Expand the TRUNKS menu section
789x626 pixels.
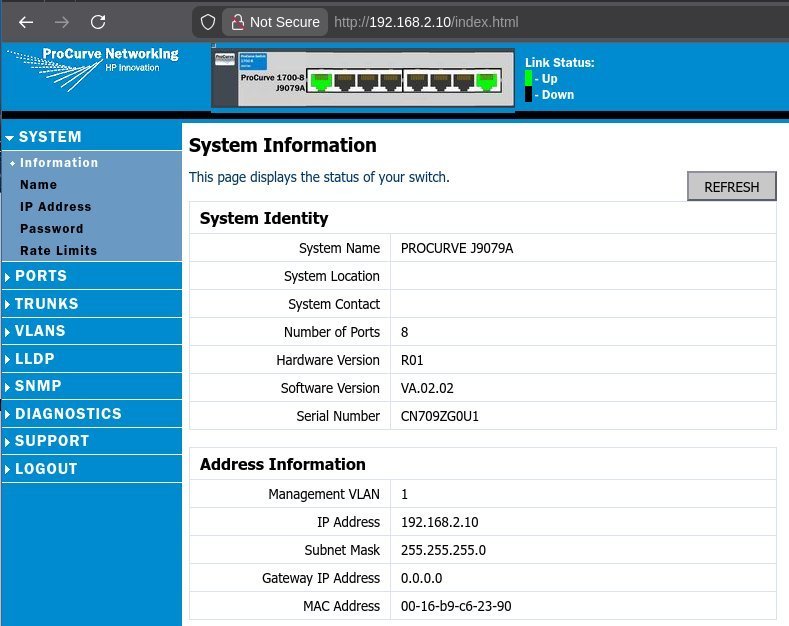tap(46, 304)
